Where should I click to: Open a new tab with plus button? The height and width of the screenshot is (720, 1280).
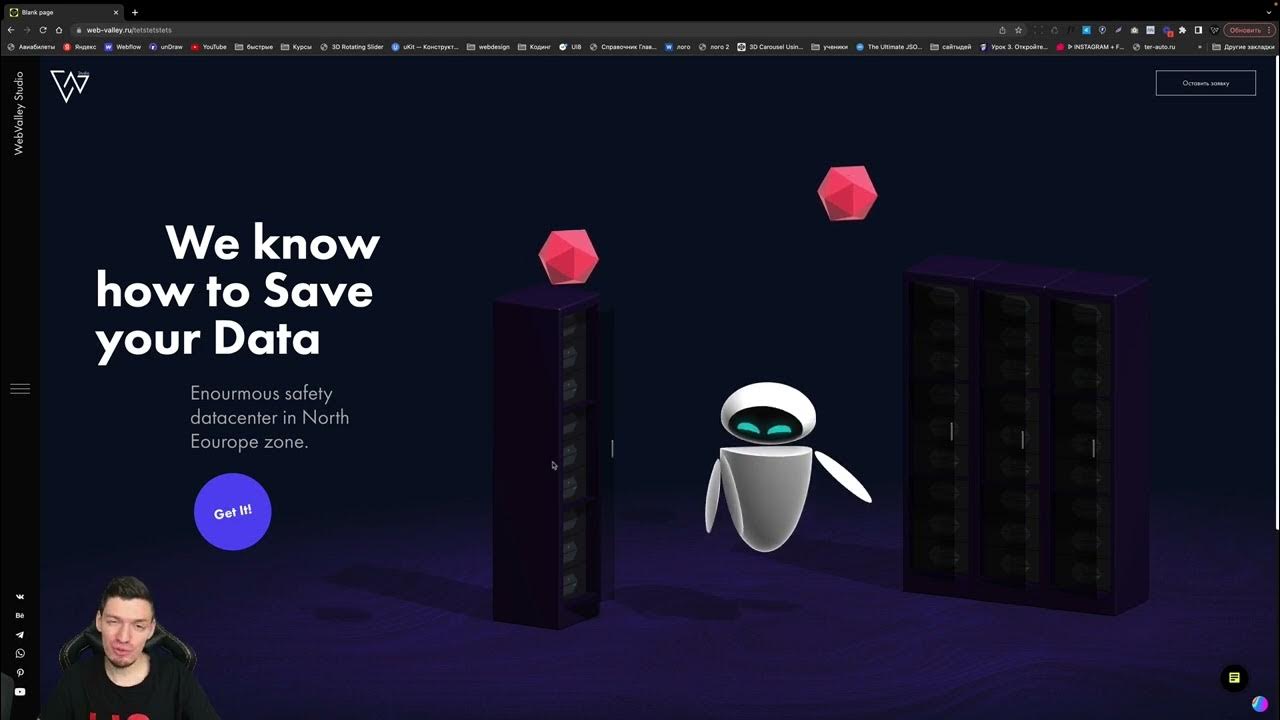click(x=135, y=12)
